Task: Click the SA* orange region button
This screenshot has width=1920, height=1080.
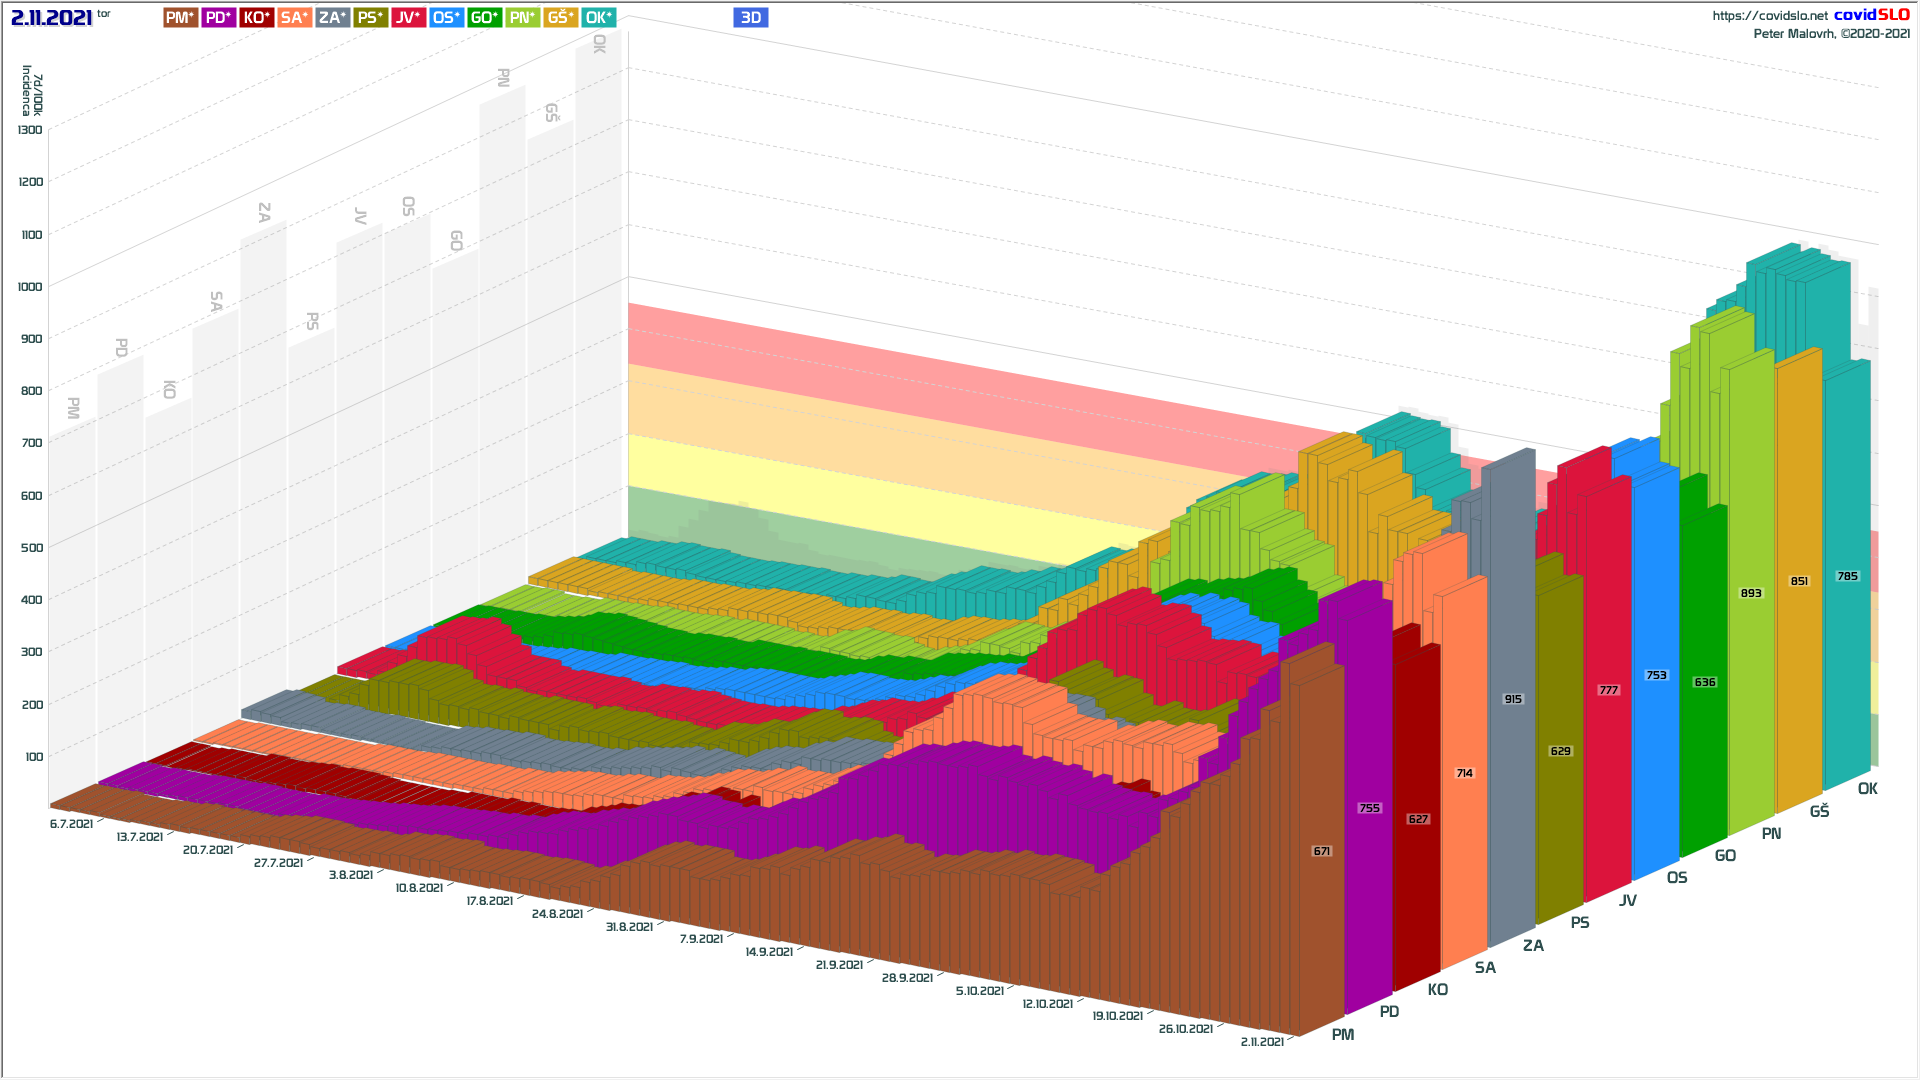Action: [294, 17]
